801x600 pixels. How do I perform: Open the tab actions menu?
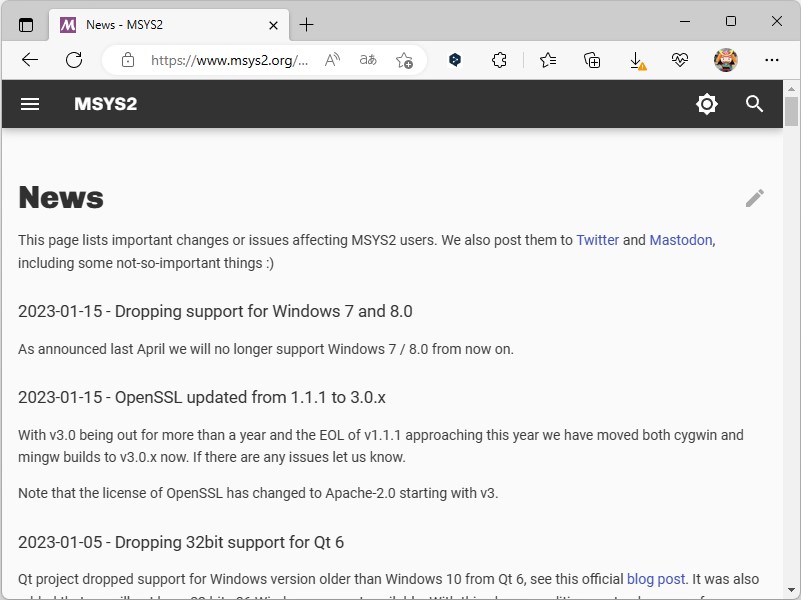coord(25,24)
